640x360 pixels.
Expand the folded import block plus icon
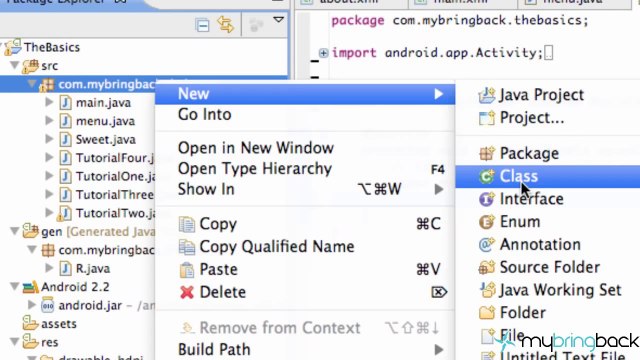pyautogui.click(x=323, y=53)
